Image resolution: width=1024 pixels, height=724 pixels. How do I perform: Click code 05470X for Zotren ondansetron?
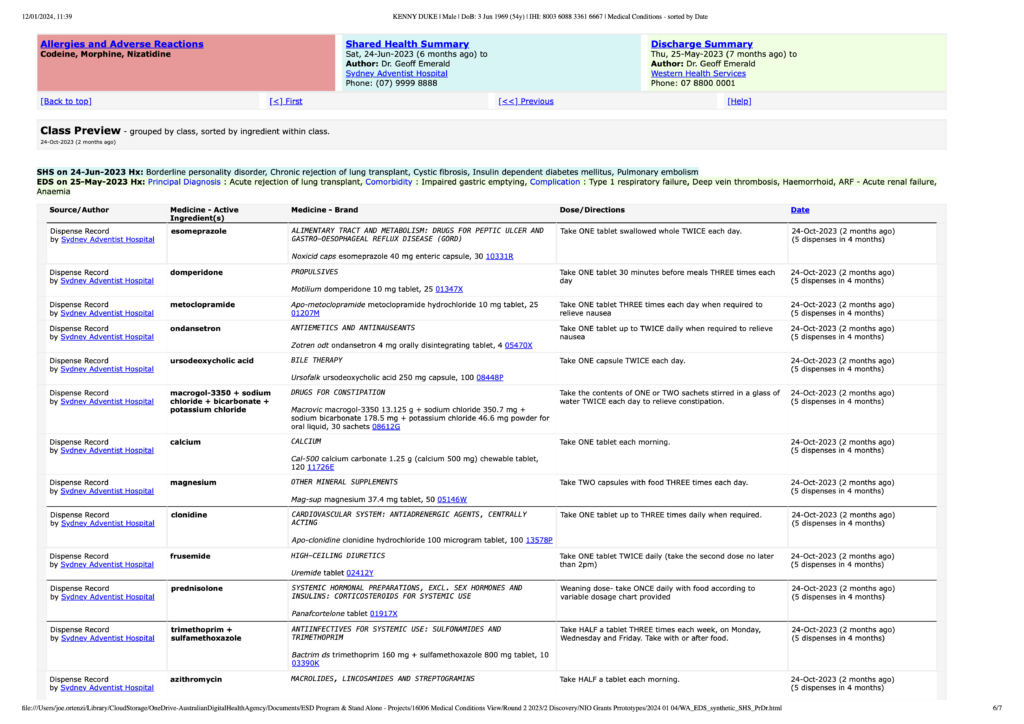tap(519, 345)
